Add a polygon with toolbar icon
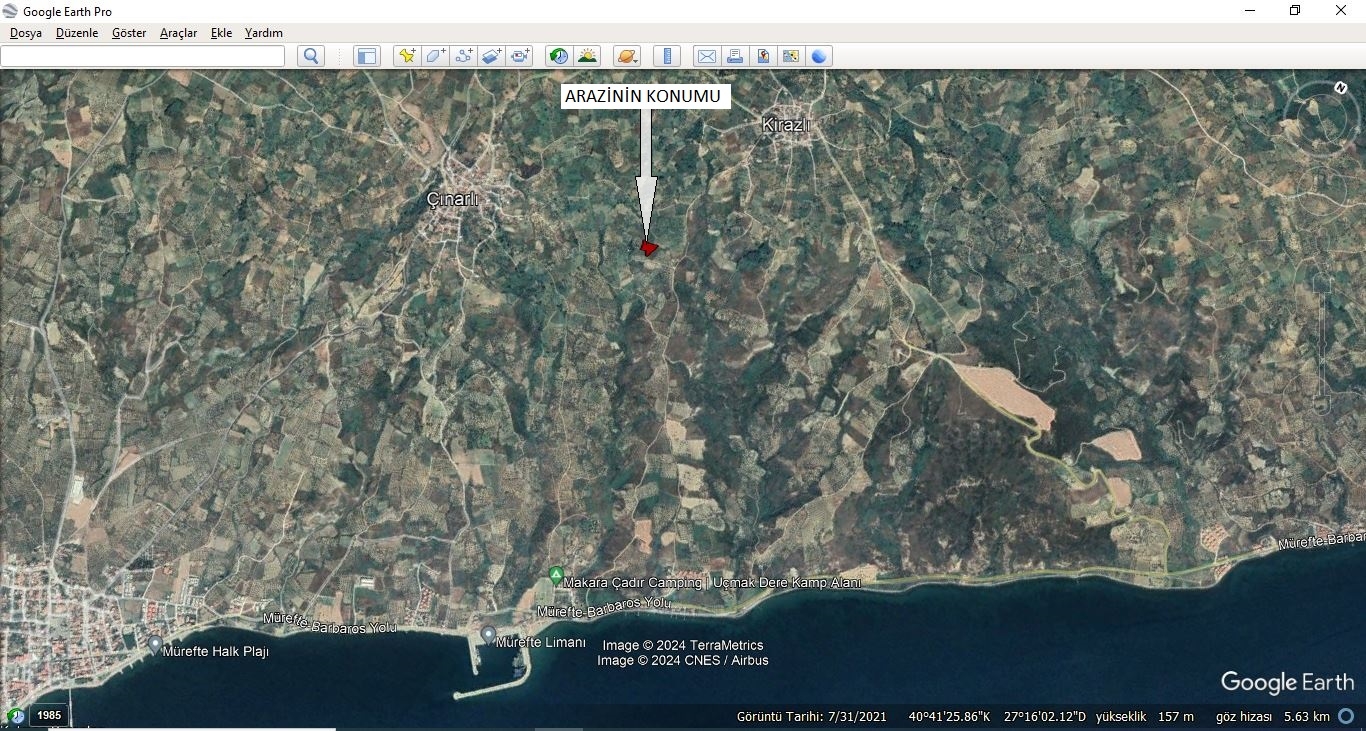The width and height of the screenshot is (1366, 731). click(435, 56)
